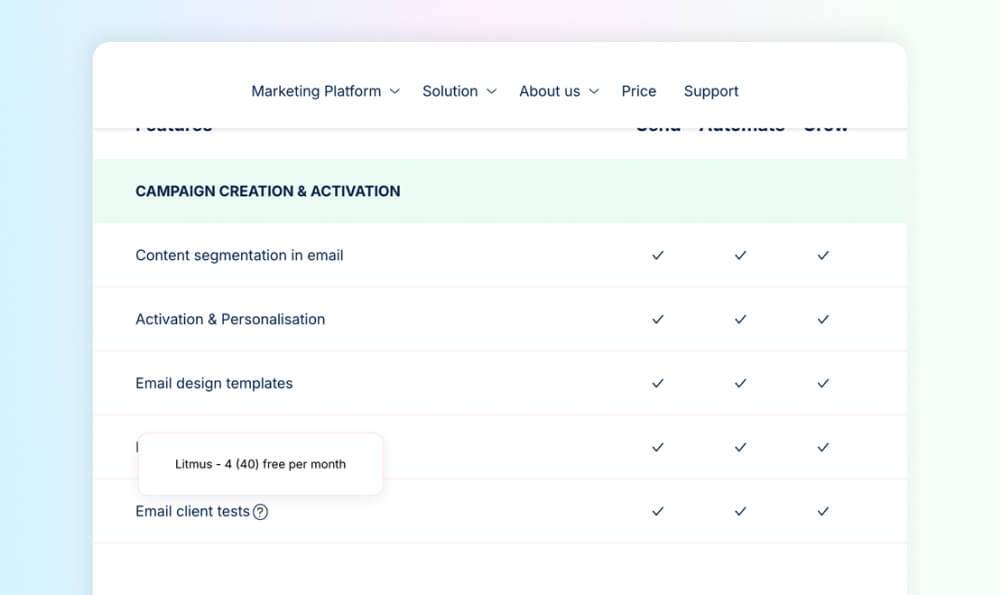This screenshot has height=595, width=1000.
Task: Click the Email design templates feature label
Action: [214, 383]
